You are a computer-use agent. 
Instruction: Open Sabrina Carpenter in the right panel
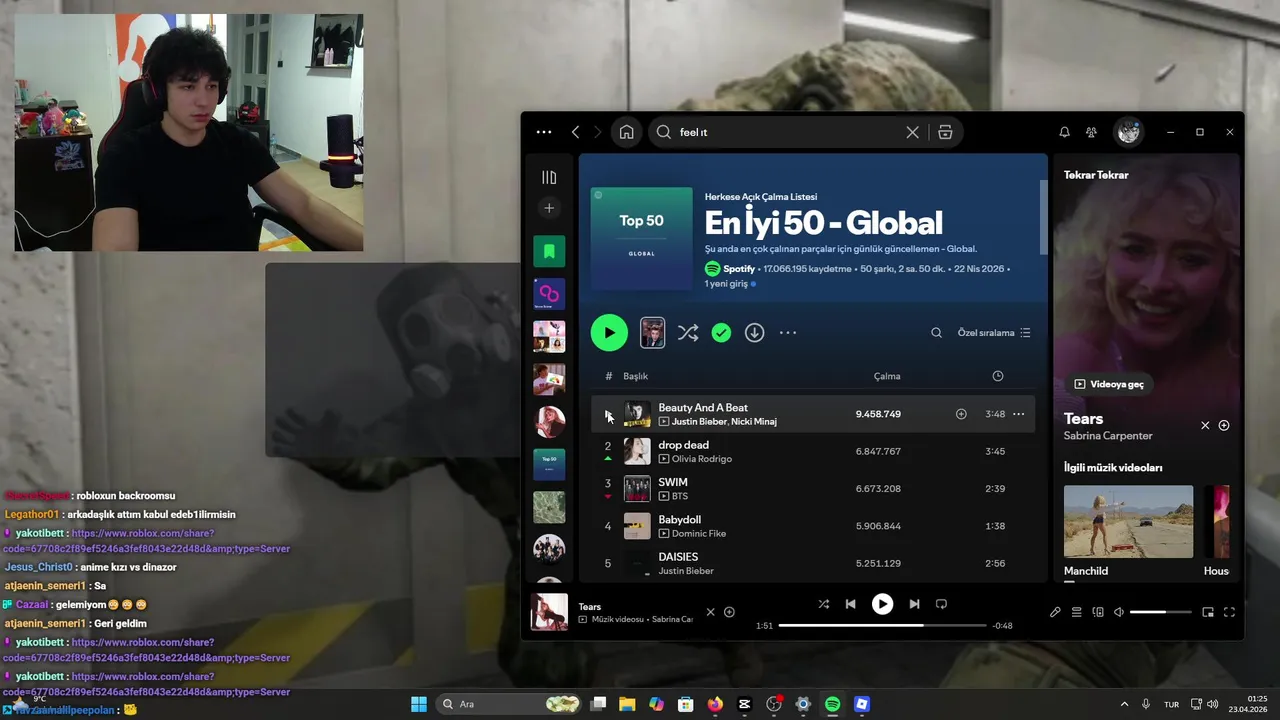coord(1108,436)
